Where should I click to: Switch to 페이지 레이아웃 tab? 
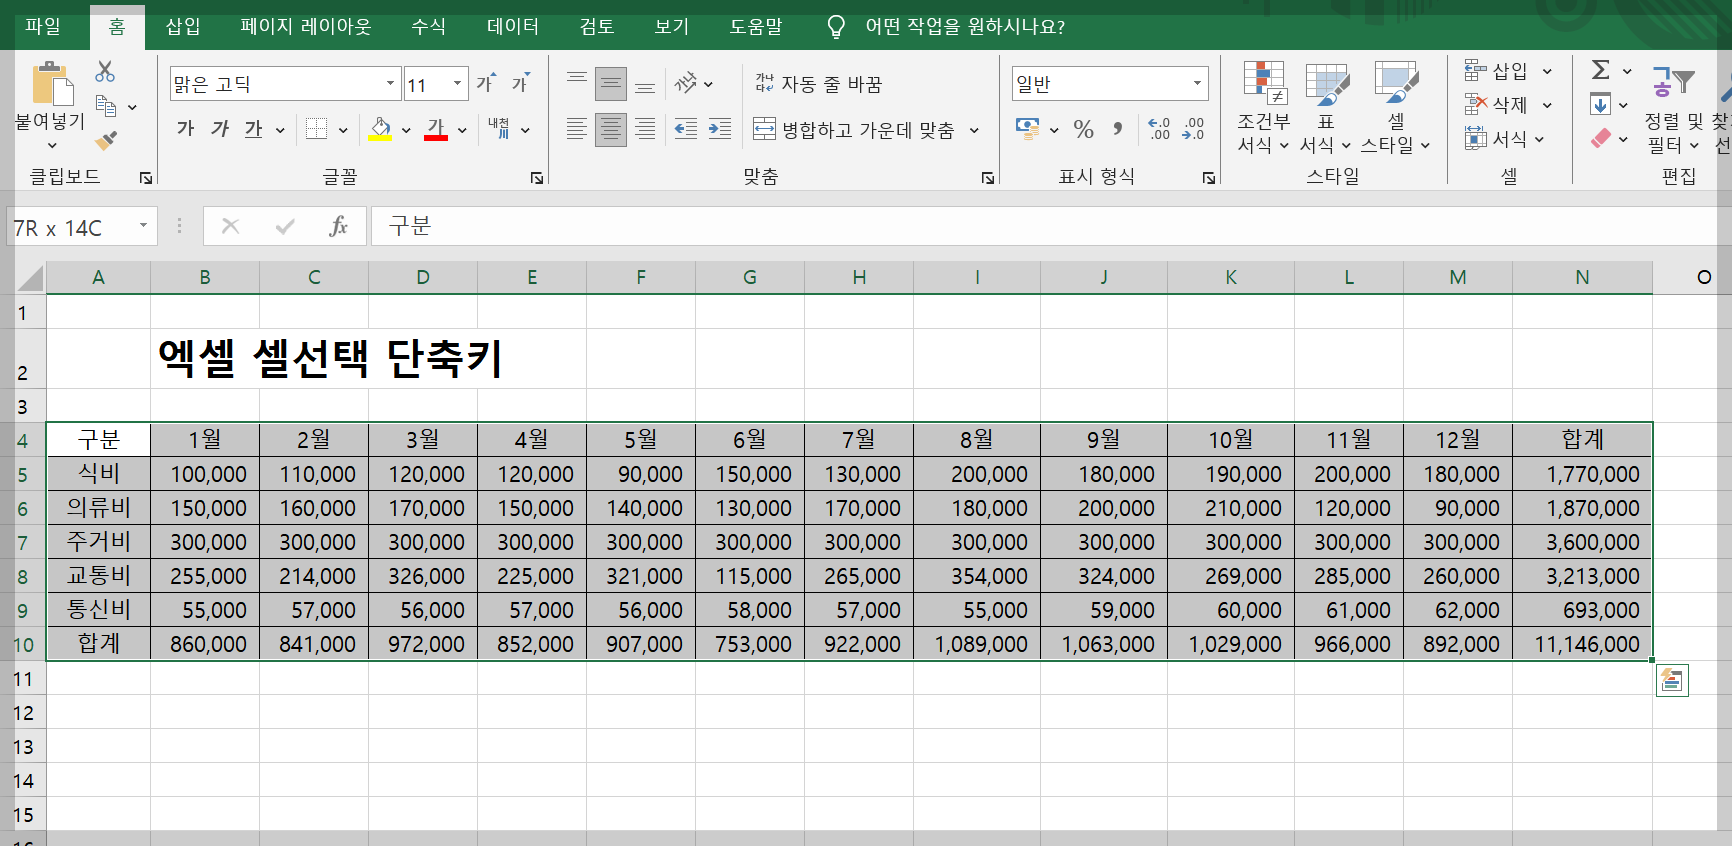306,27
